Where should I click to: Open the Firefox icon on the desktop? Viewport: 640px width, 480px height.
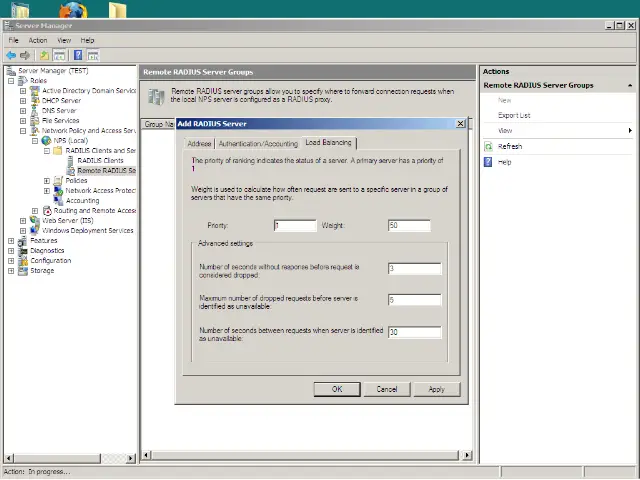click(x=73, y=10)
